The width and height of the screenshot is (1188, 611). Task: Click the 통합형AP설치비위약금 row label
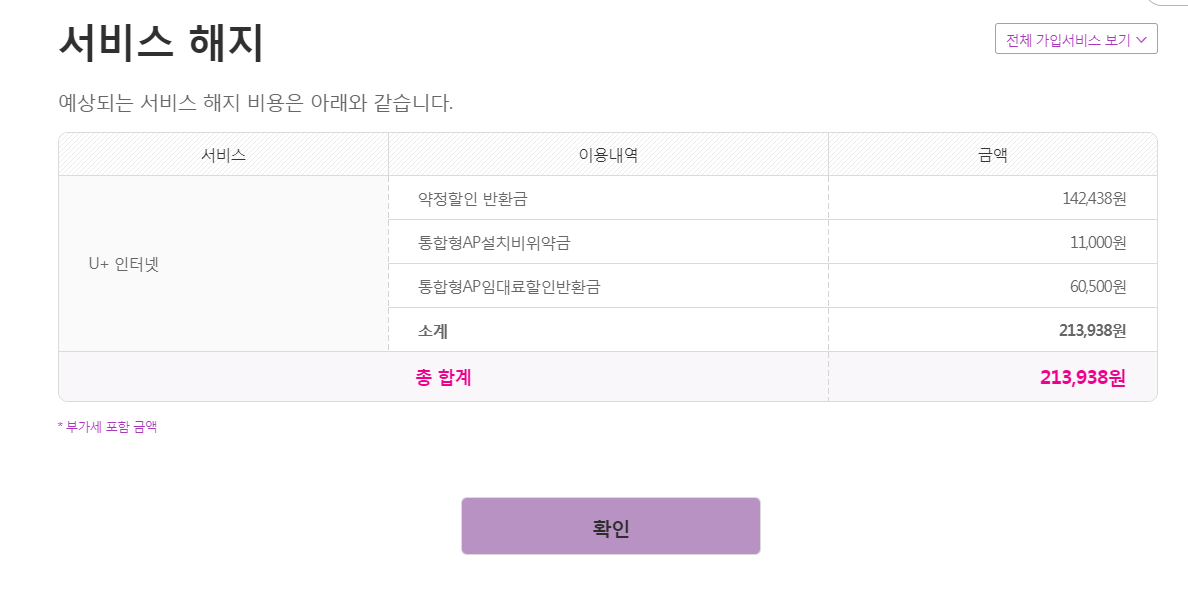pyautogui.click(x=494, y=242)
